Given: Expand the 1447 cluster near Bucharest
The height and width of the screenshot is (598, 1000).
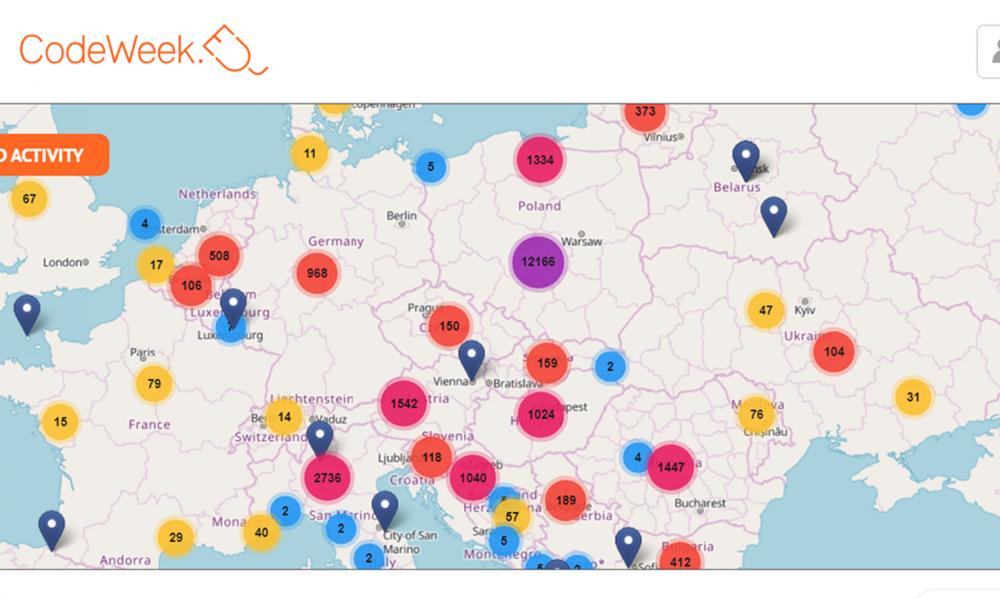Looking at the screenshot, I should coord(670,467).
